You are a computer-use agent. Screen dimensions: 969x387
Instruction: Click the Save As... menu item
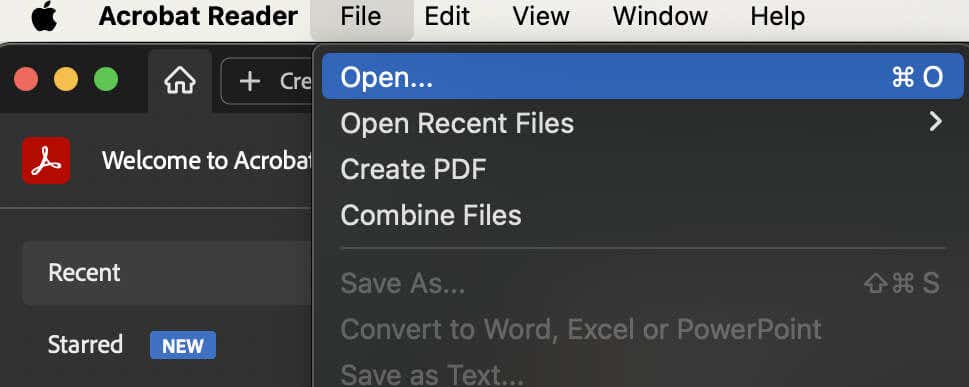[643, 283]
